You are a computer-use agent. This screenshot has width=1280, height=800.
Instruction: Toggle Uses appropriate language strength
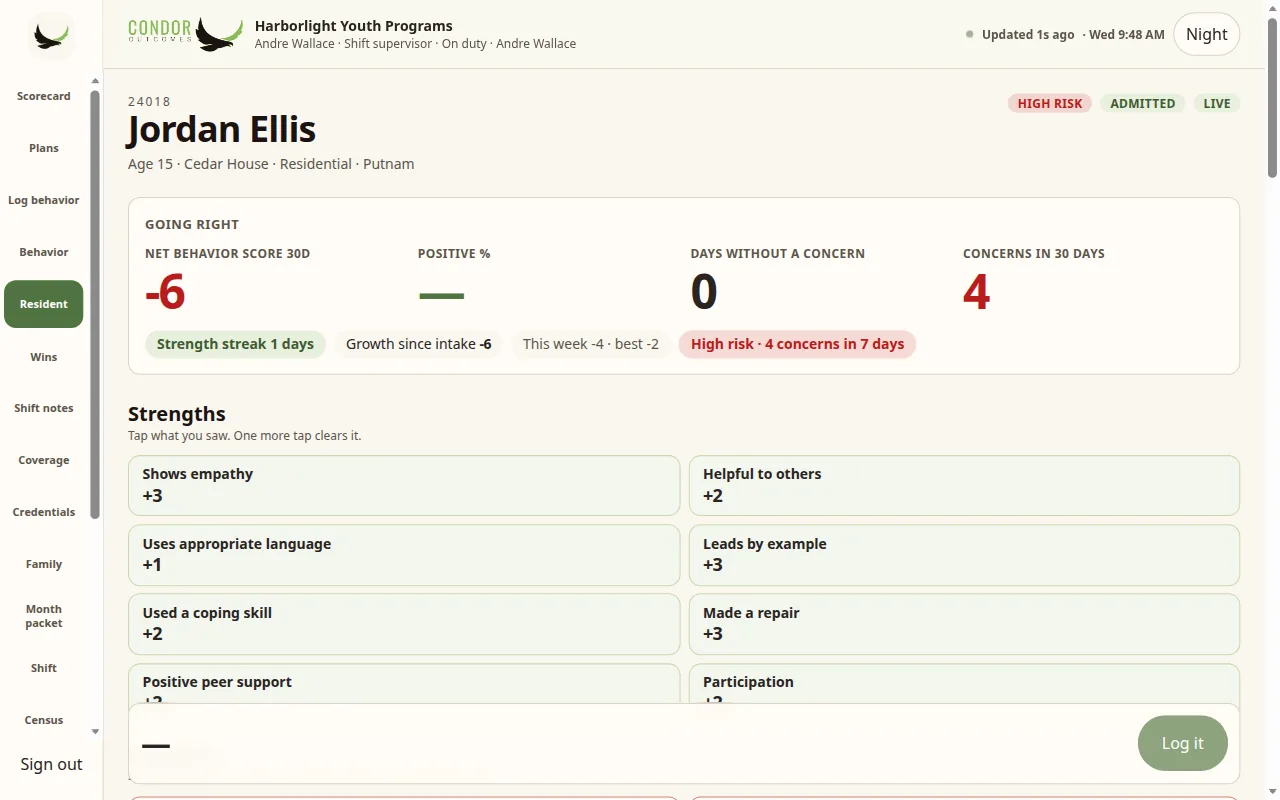(404, 555)
